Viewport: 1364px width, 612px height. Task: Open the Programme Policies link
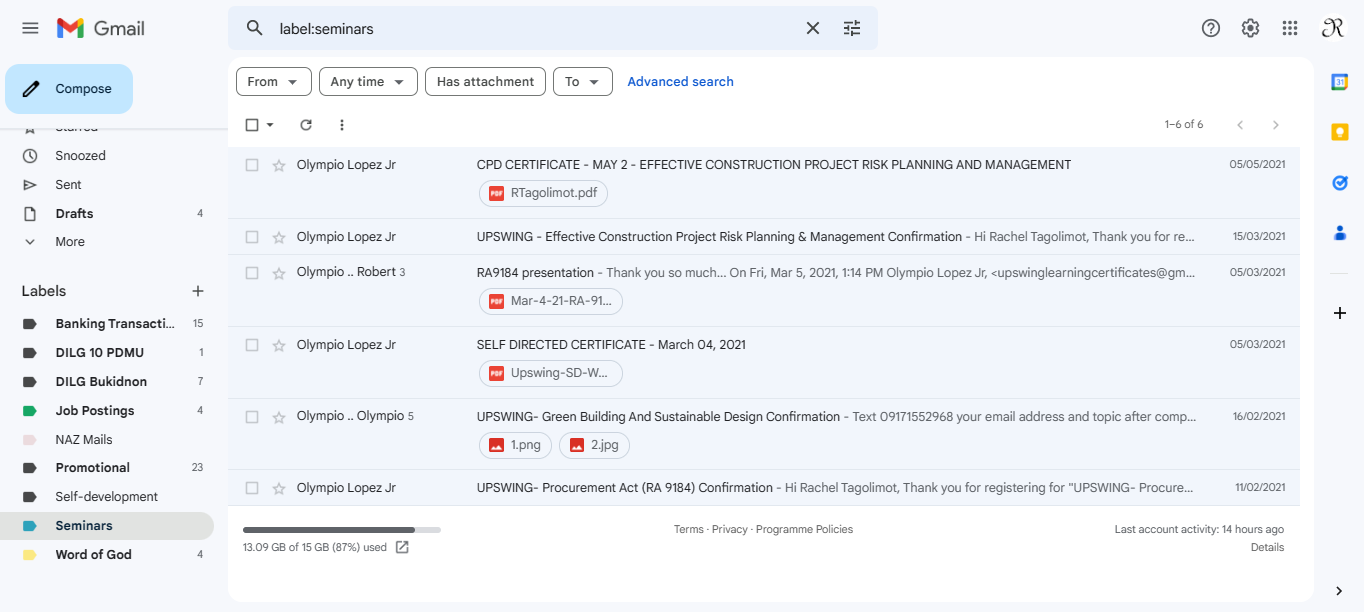click(805, 529)
